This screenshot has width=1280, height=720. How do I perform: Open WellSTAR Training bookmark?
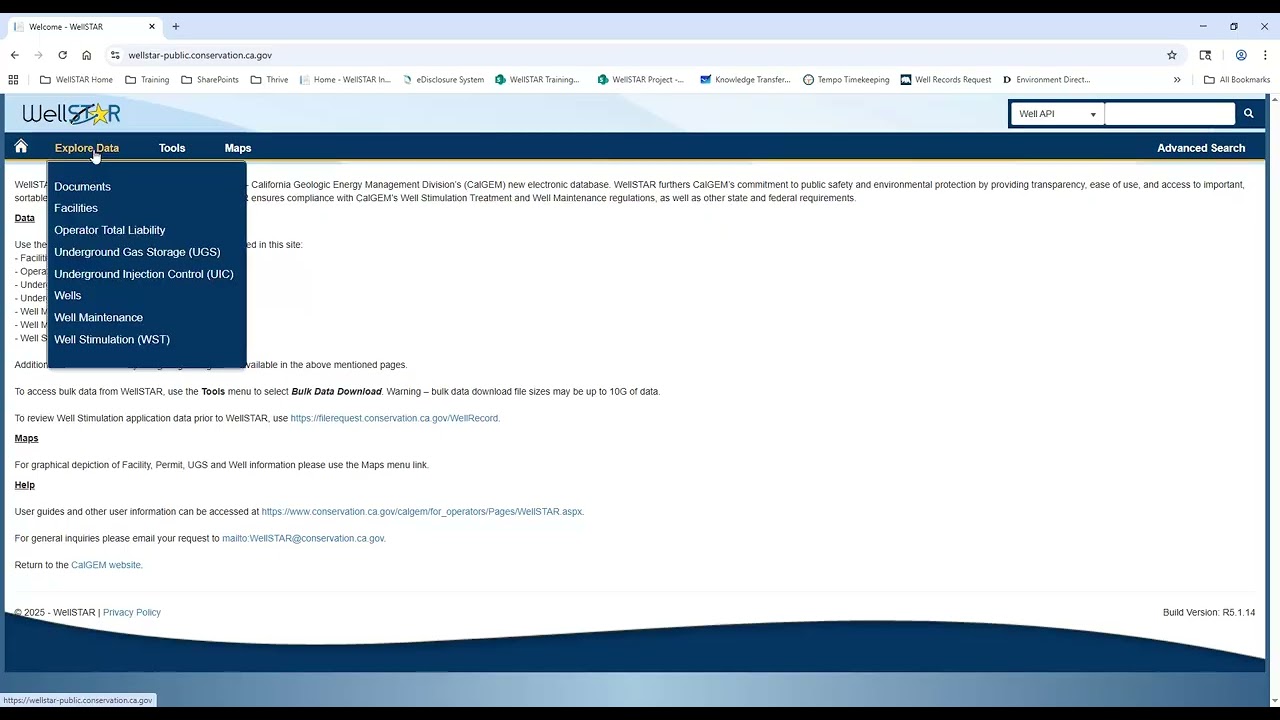(x=537, y=80)
